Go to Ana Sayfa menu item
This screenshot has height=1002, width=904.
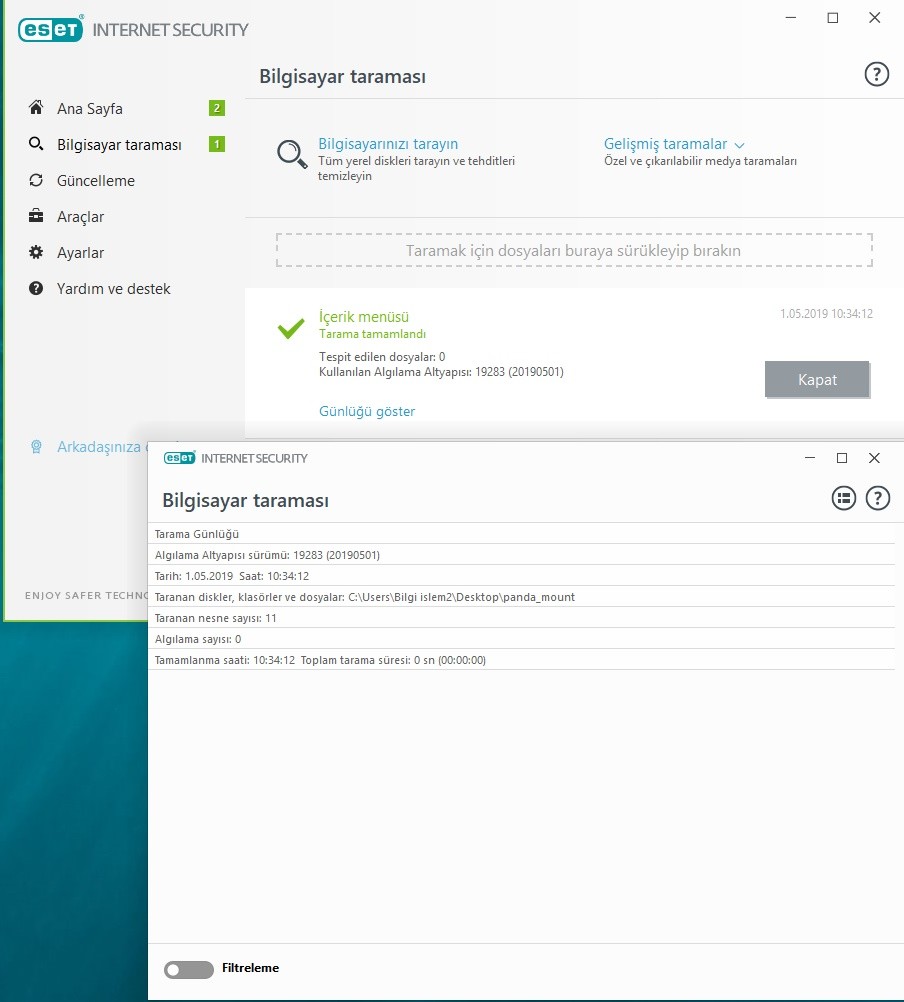tap(89, 109)
